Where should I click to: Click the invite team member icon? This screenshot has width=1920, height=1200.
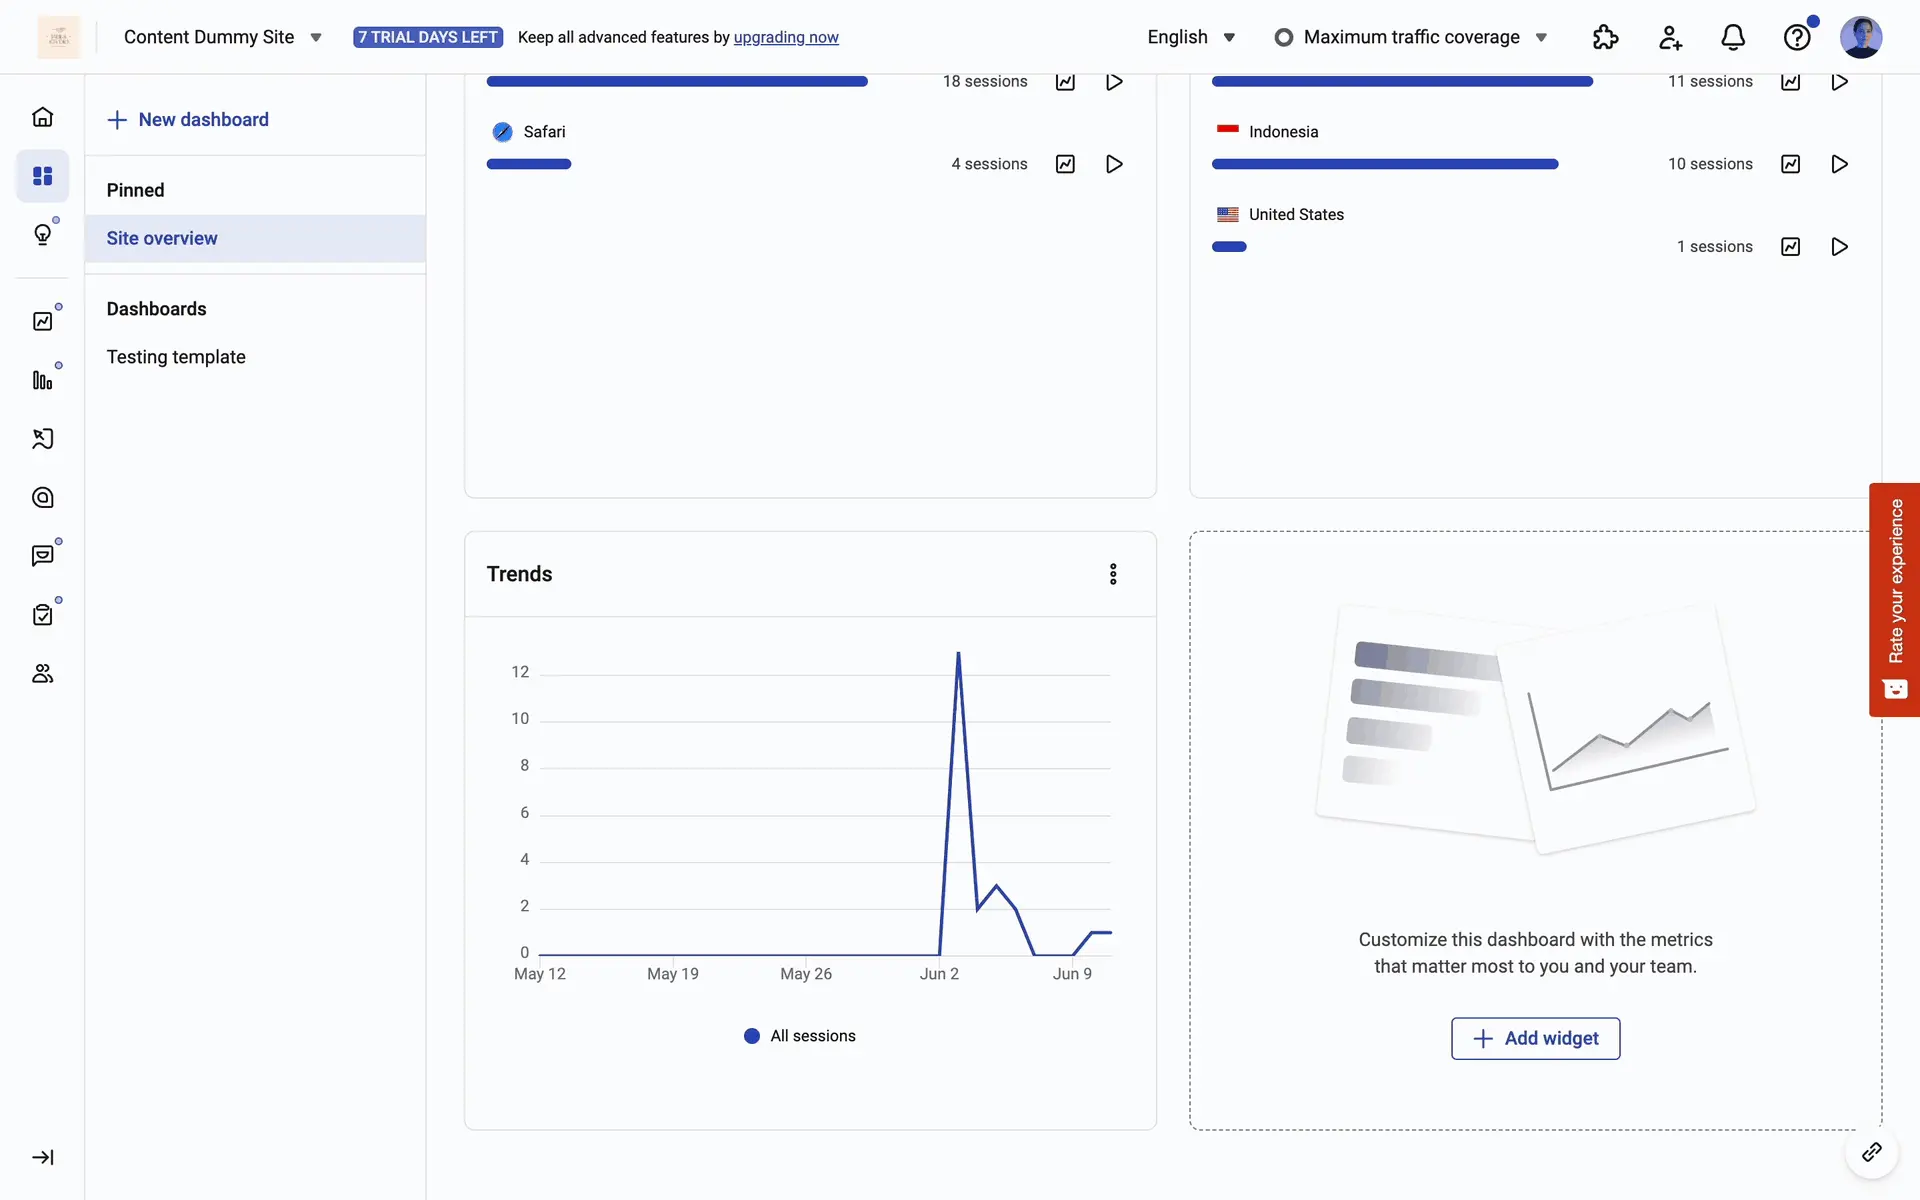pos(1670,37)
